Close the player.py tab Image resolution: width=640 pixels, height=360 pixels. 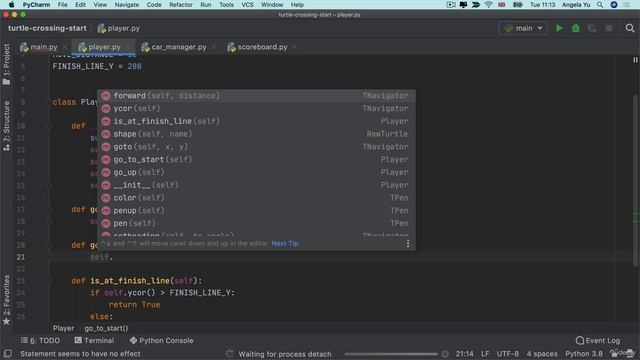pos(127,47)
